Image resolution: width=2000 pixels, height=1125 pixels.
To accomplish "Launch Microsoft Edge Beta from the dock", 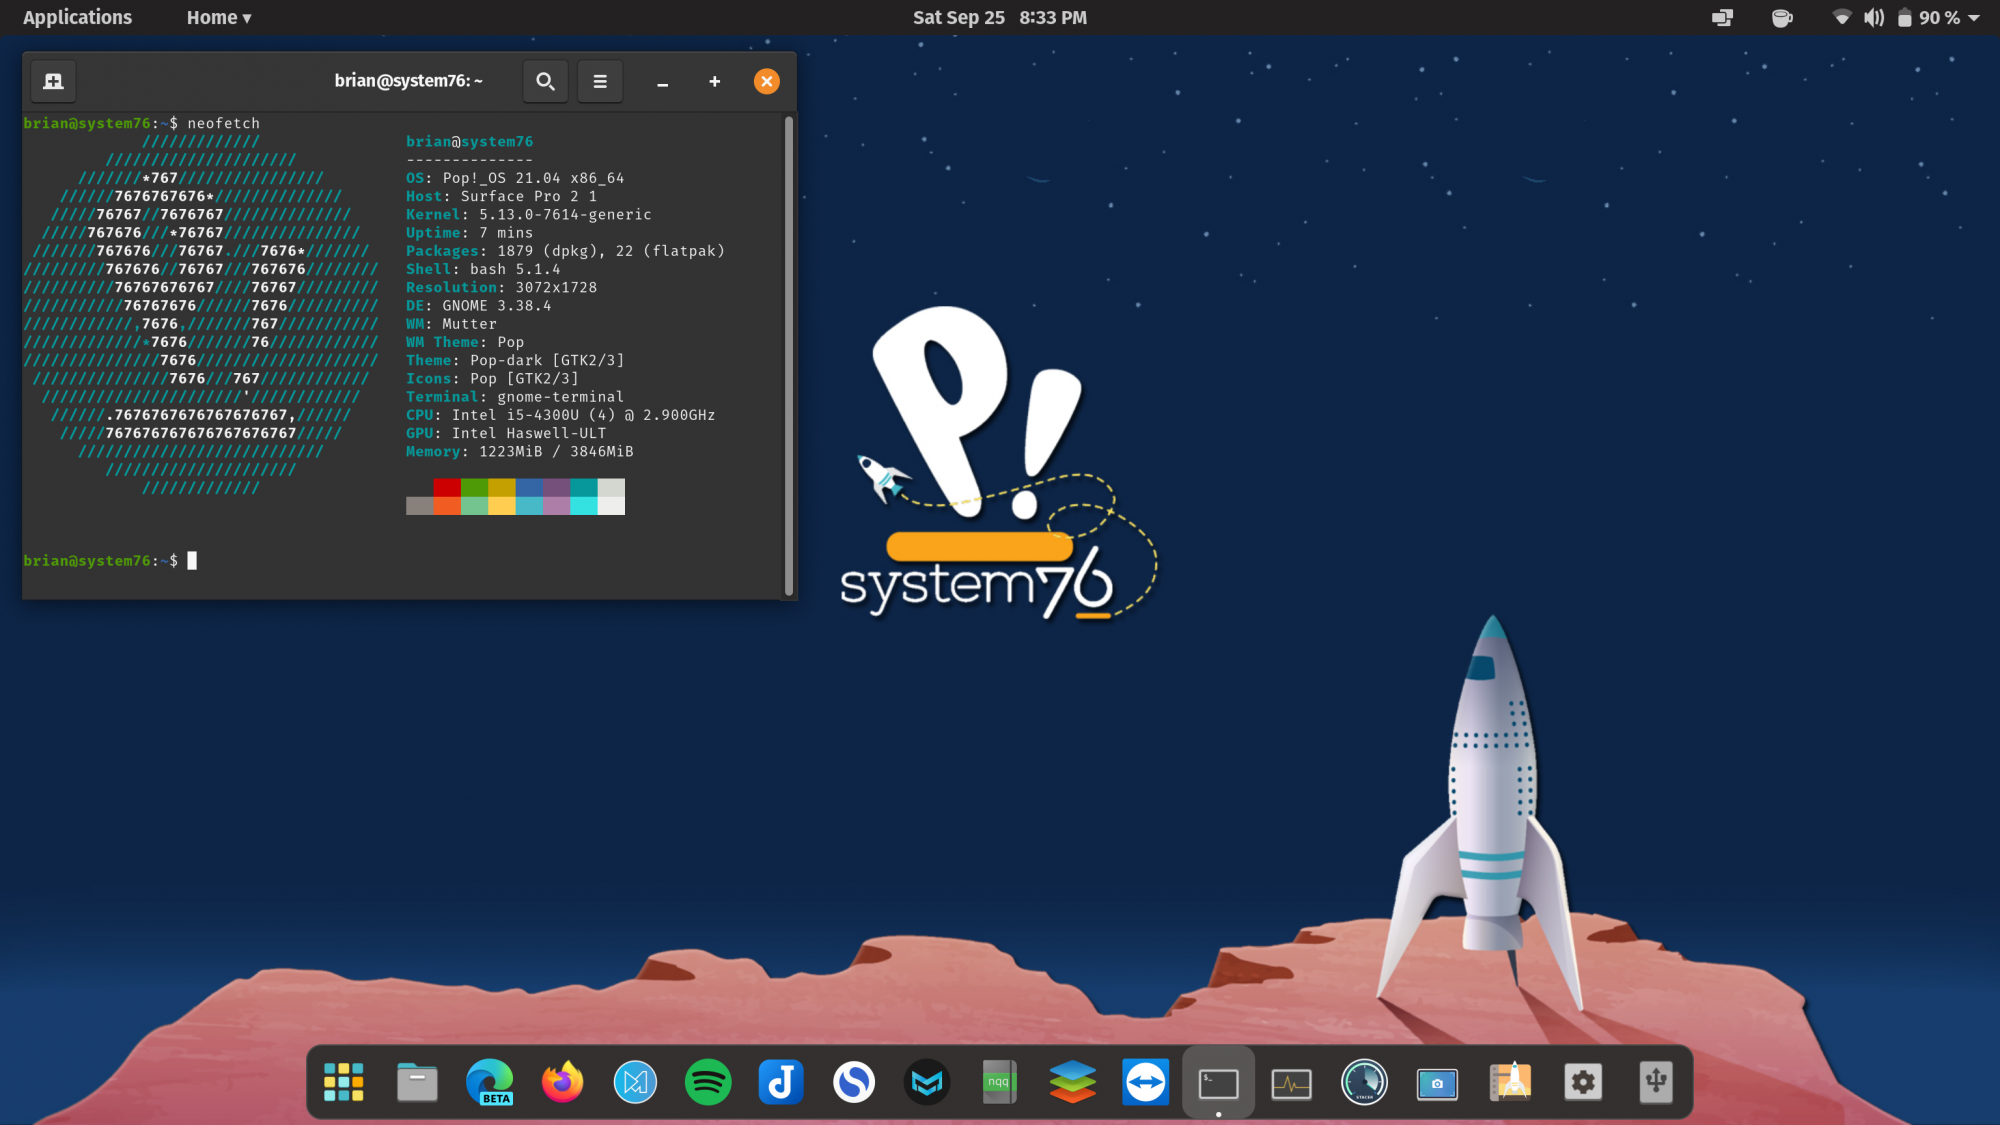I will tap(490, 1082).
